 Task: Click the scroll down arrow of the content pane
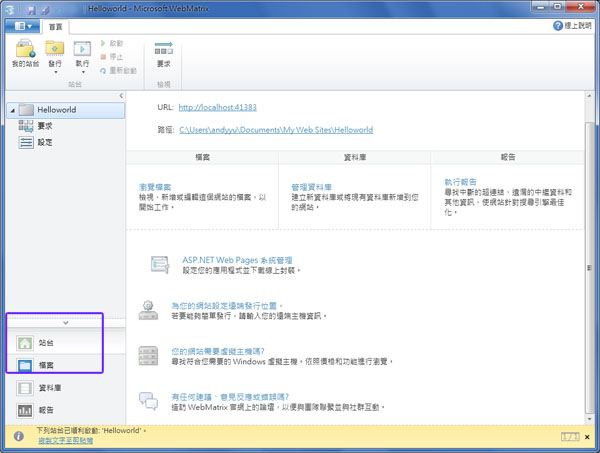589,419
